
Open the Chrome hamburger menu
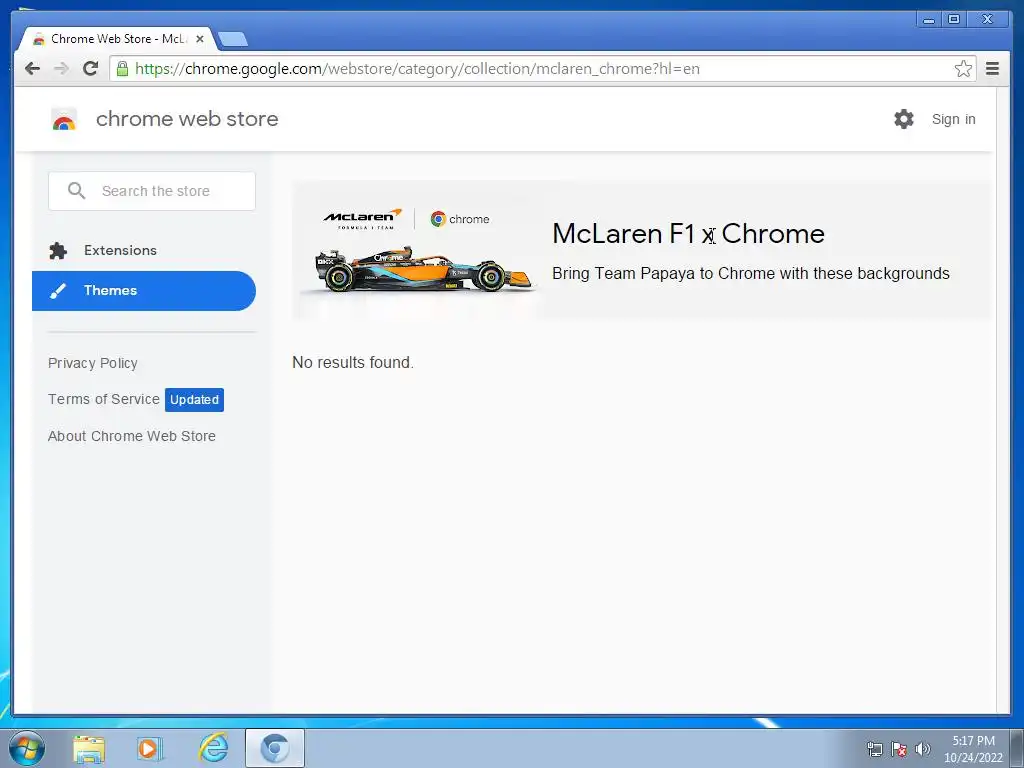point(992,69)
